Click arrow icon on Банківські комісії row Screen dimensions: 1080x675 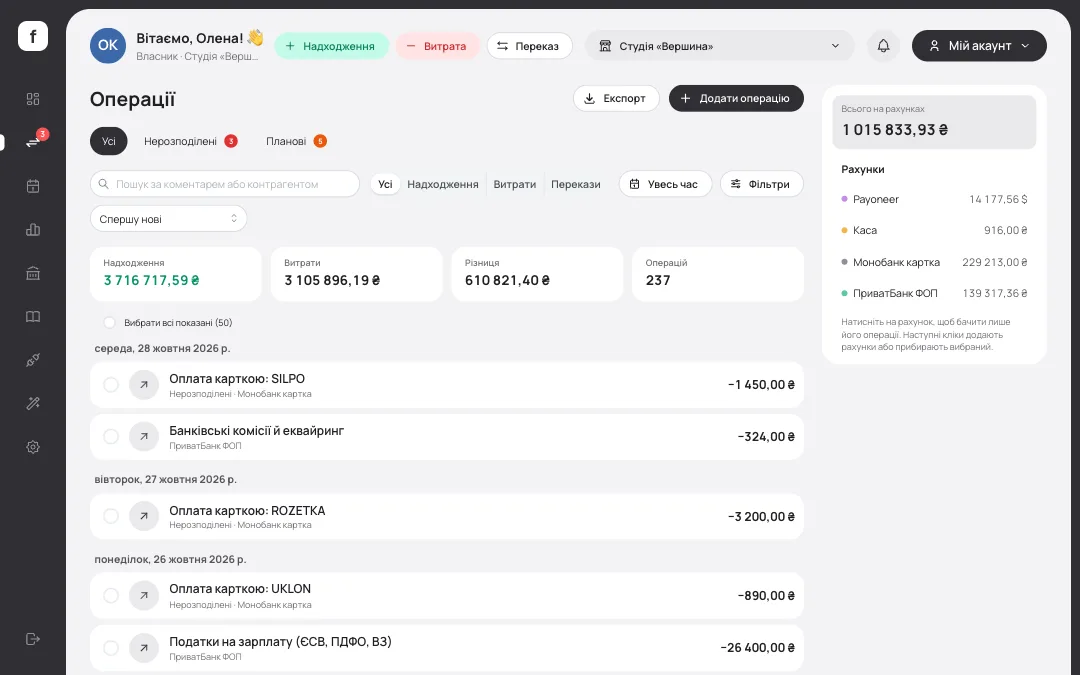(x=144, y=437)
